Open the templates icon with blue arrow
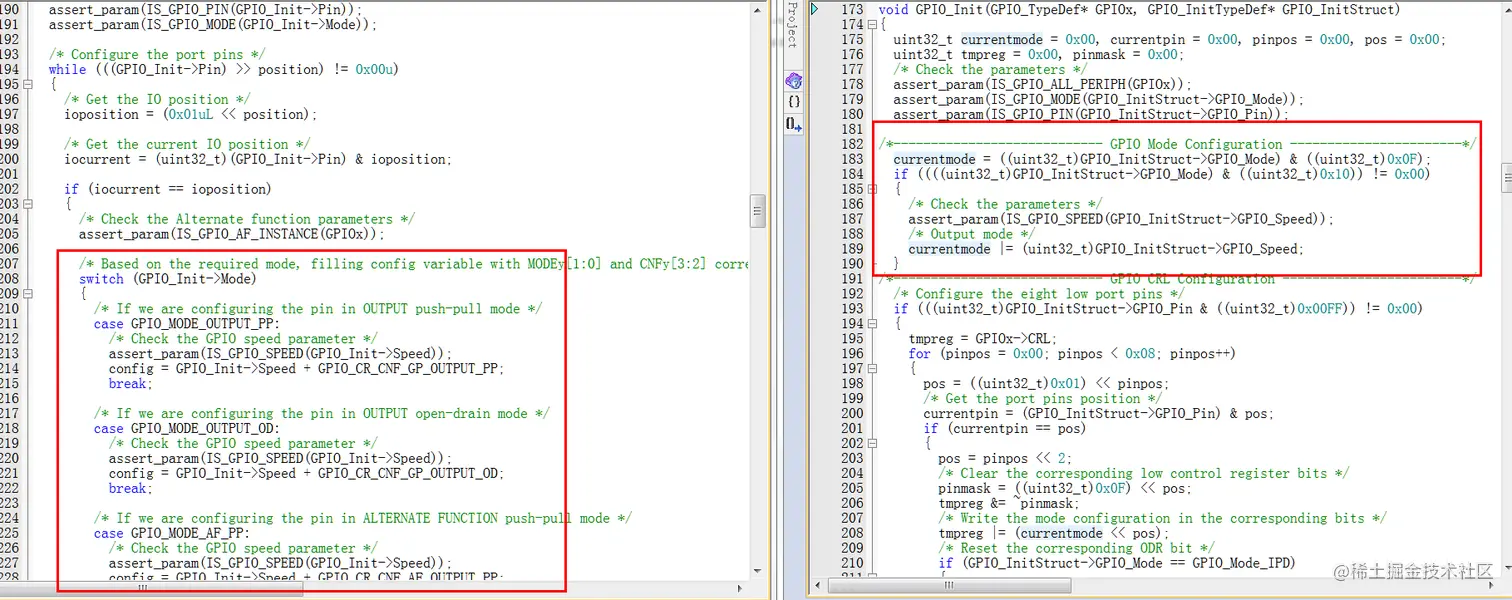The height and width of the screenshot is (600, 1512). [793, 124]
